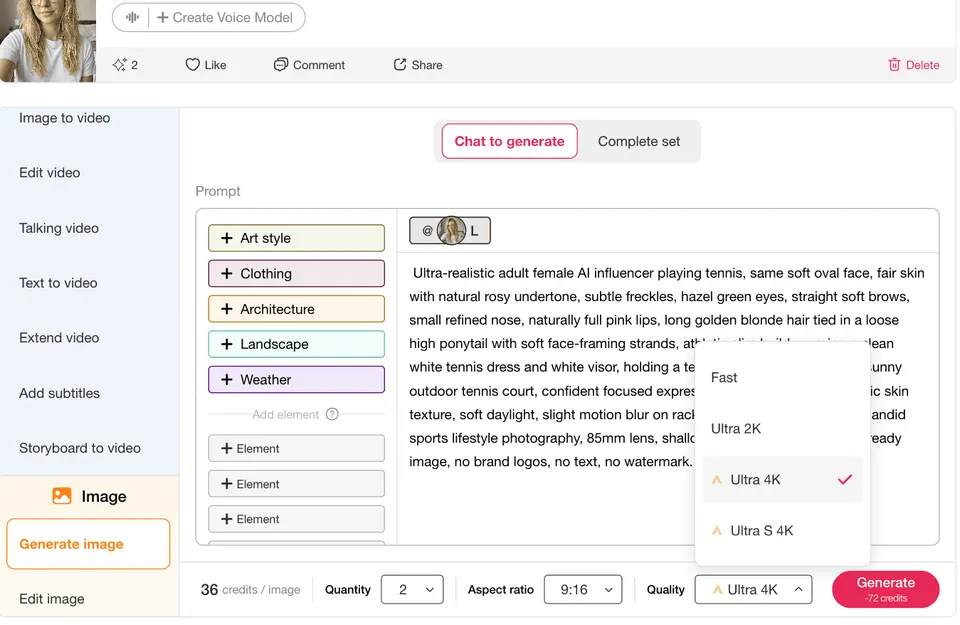Switch to Complete set tab
This screenshot has width=960, height=625.
pyautogui.click(x=639, y=141)
